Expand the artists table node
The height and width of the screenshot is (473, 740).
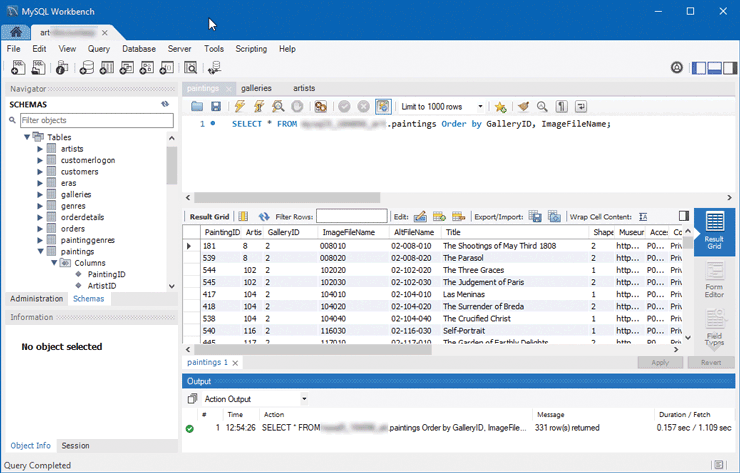(40, 149)
